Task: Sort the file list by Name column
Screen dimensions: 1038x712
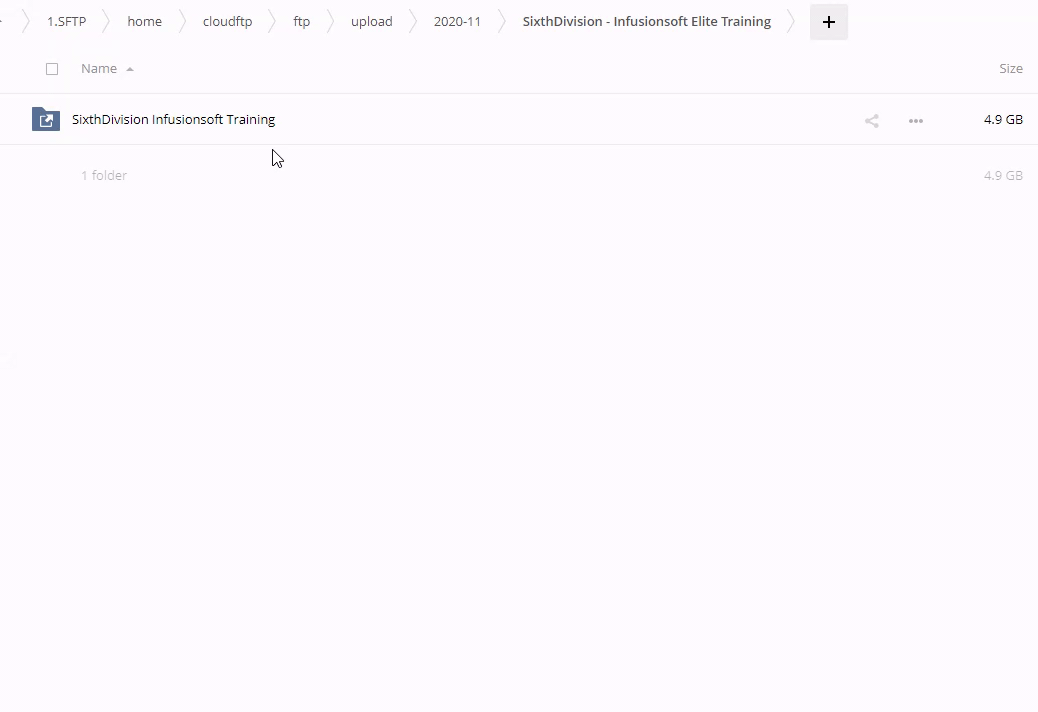Action: [x=99, y=68]
